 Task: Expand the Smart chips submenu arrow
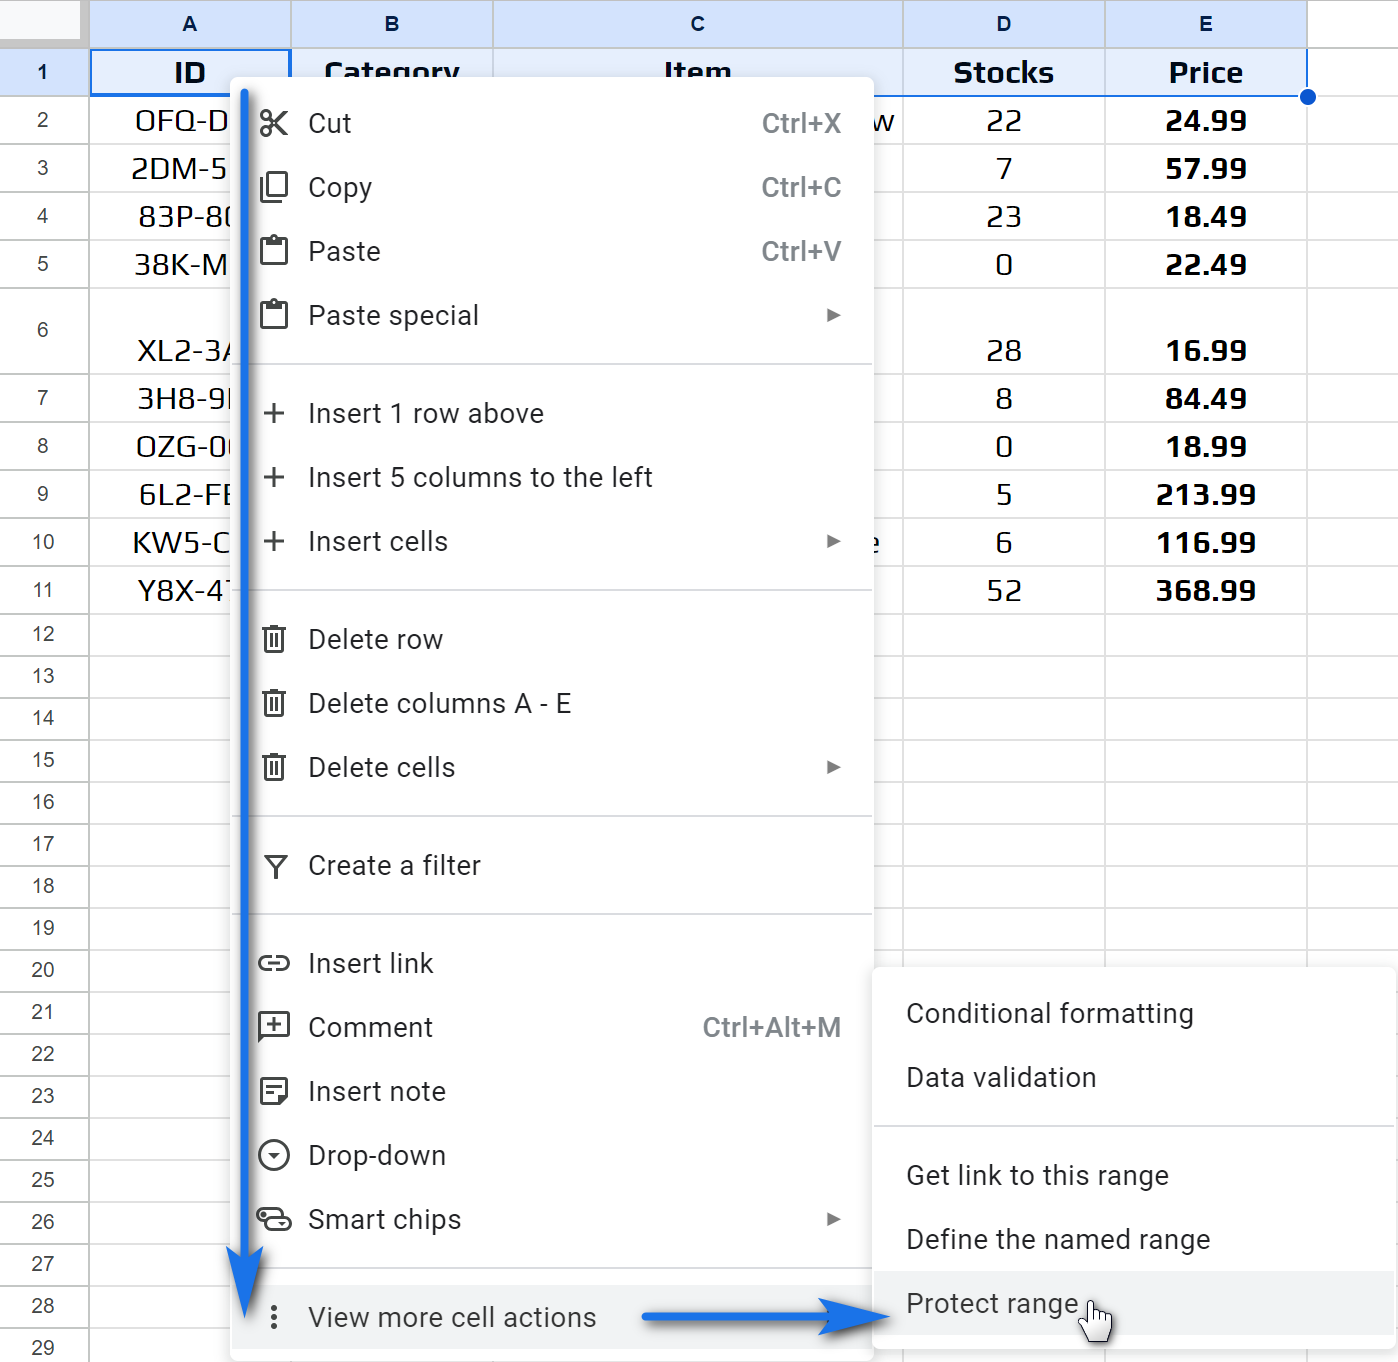pos(833,1219)
